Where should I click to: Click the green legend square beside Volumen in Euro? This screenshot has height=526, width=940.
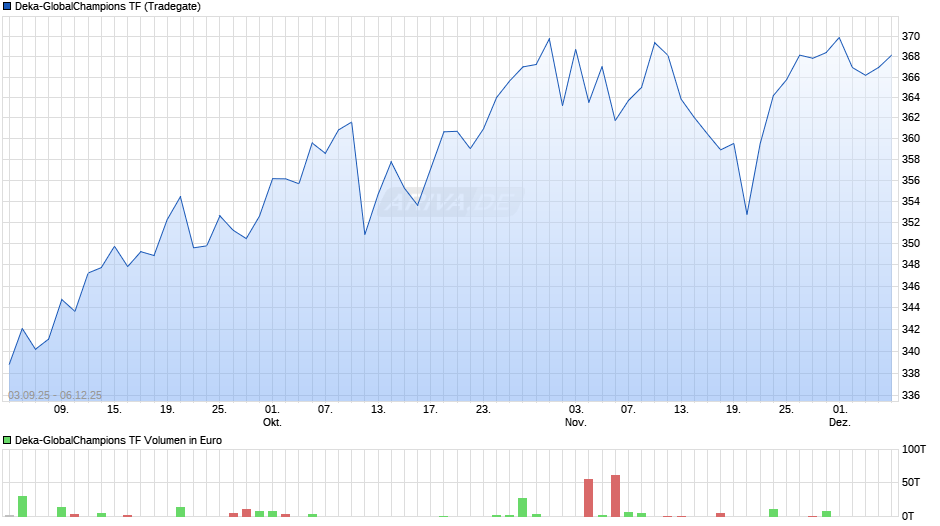(7, 440)
